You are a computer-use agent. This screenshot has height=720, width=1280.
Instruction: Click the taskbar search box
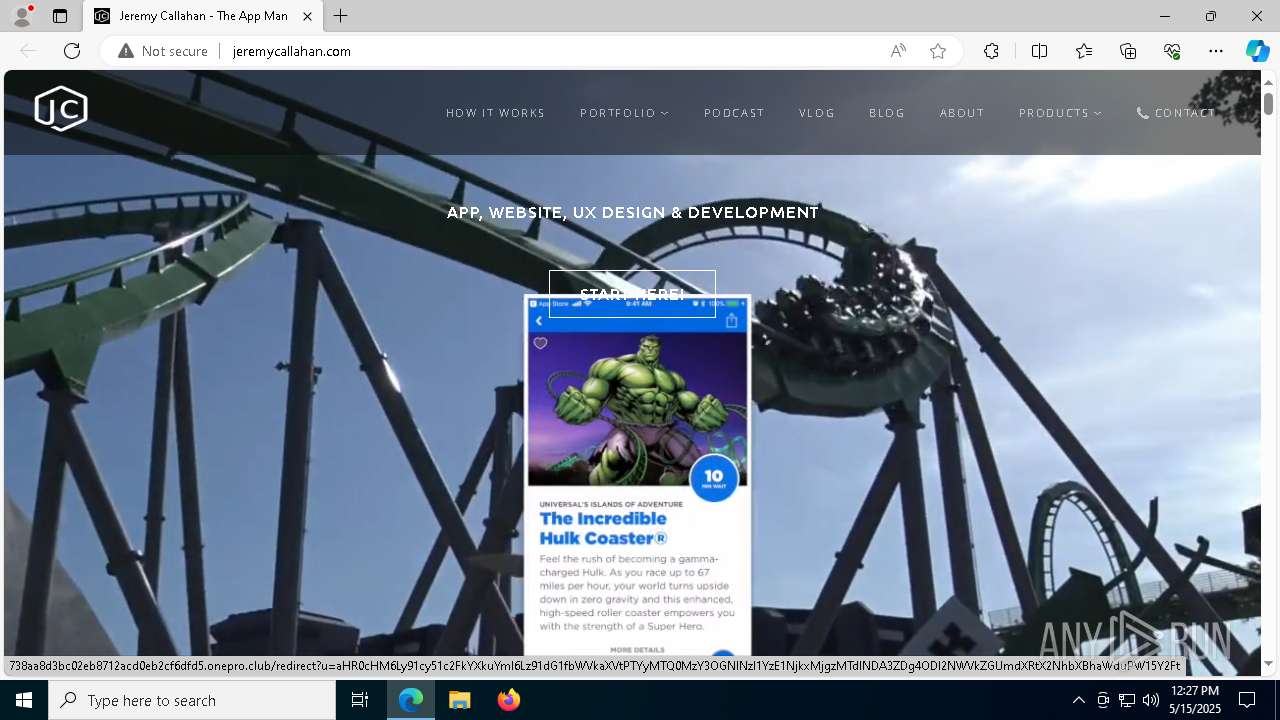coord(192,700)
